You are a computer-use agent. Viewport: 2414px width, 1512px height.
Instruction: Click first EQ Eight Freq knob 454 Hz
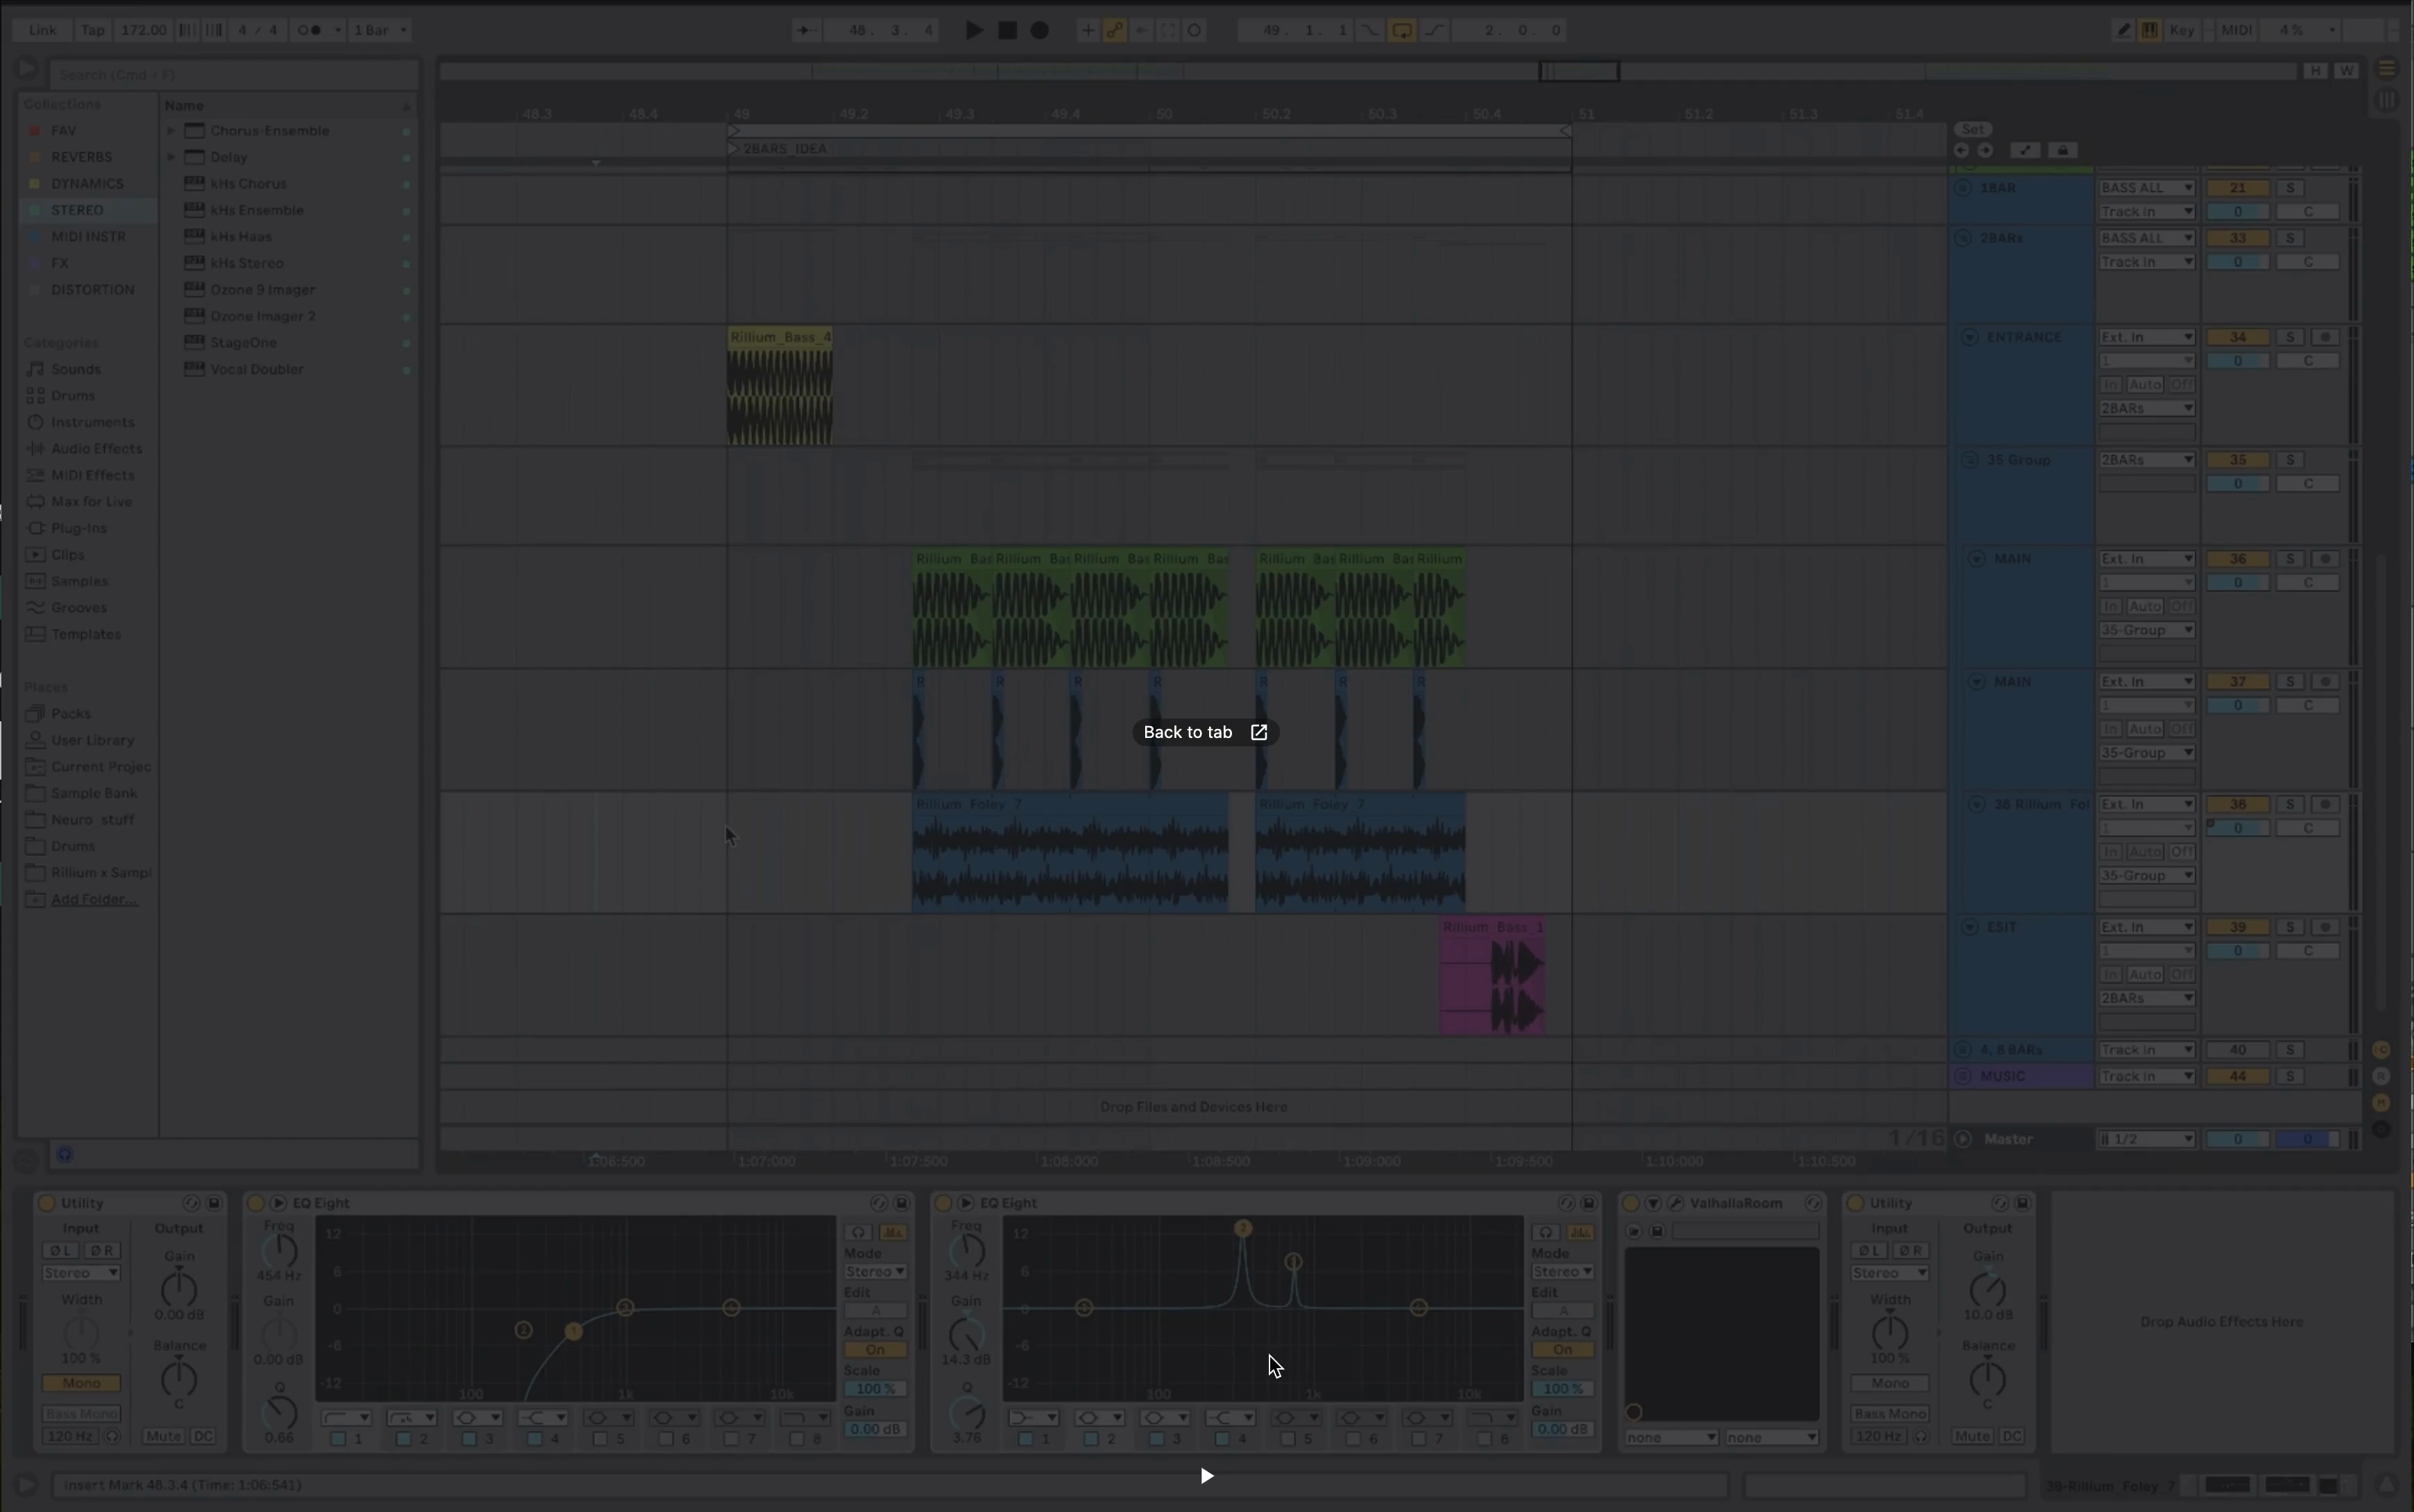280,1250
